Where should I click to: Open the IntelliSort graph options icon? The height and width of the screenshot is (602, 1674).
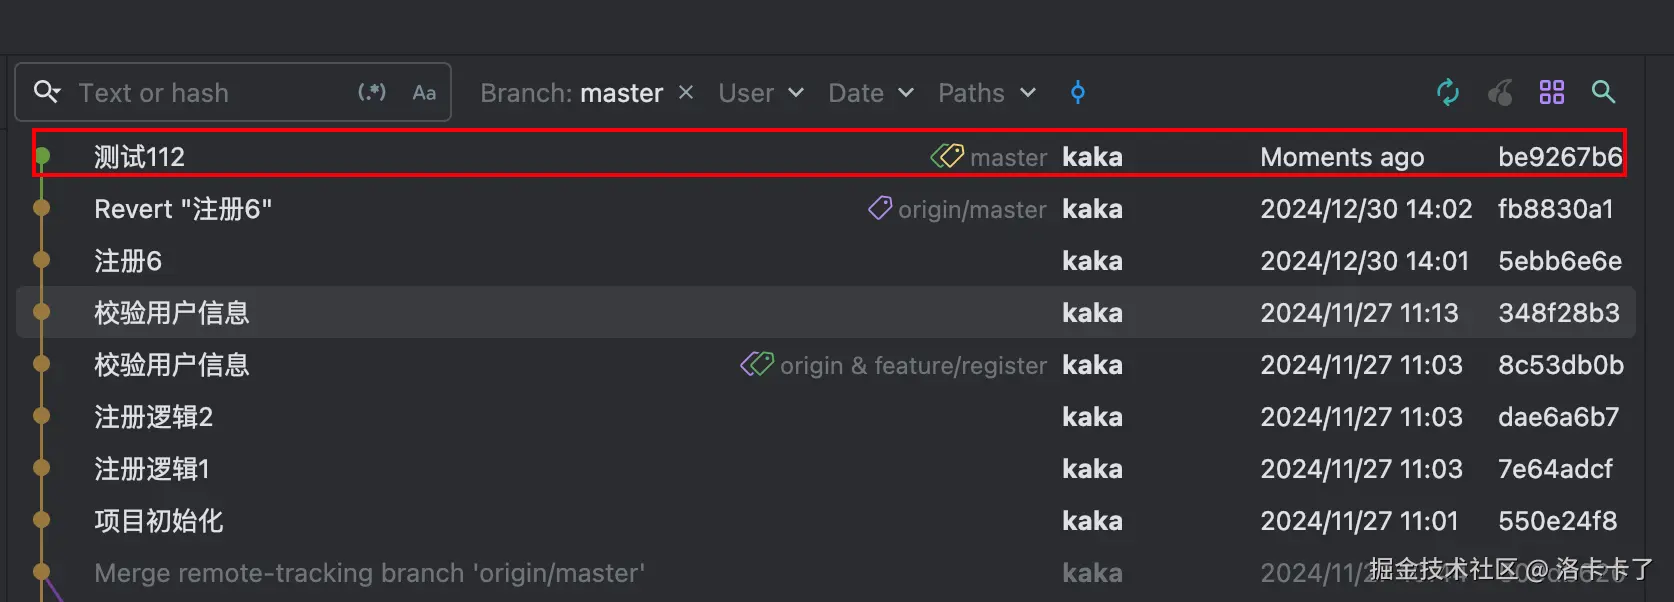point(1552,93)
